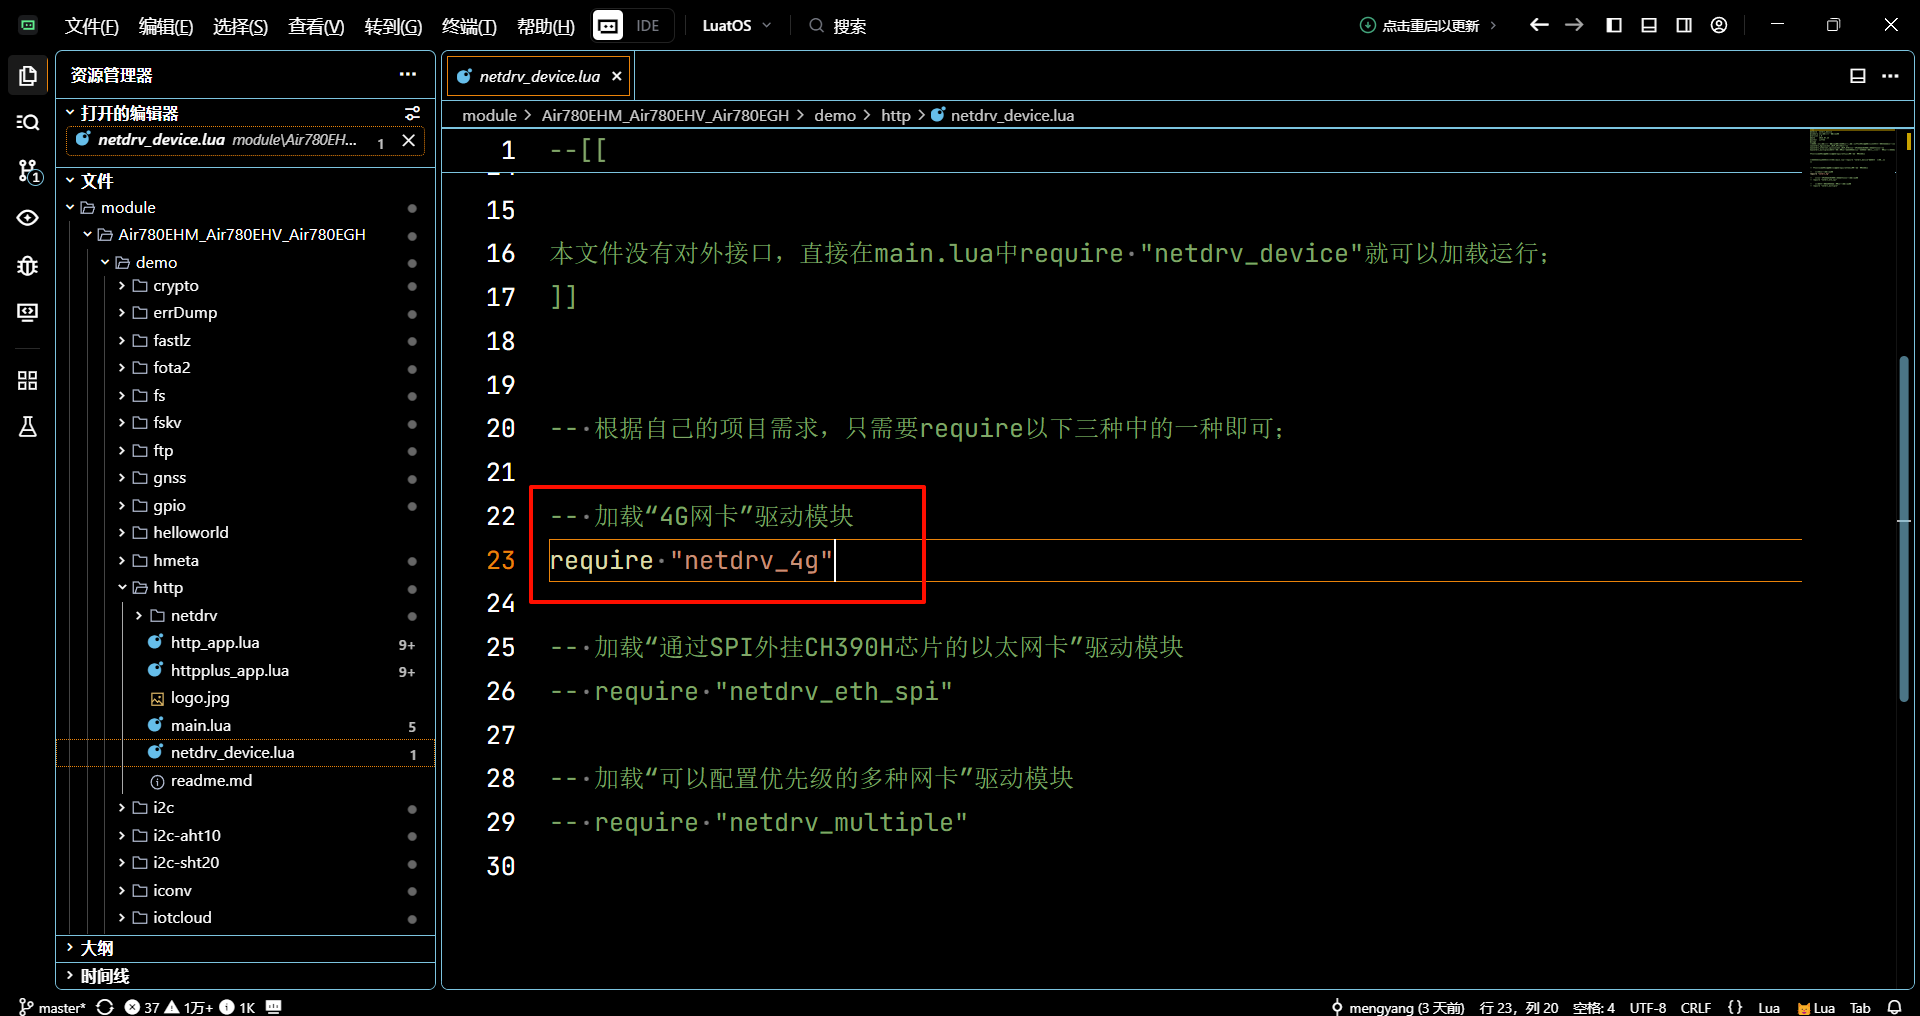1920x1016 pixels.
Task: Click the Remote Explorer monitor icon
Action: pos(28,313)
